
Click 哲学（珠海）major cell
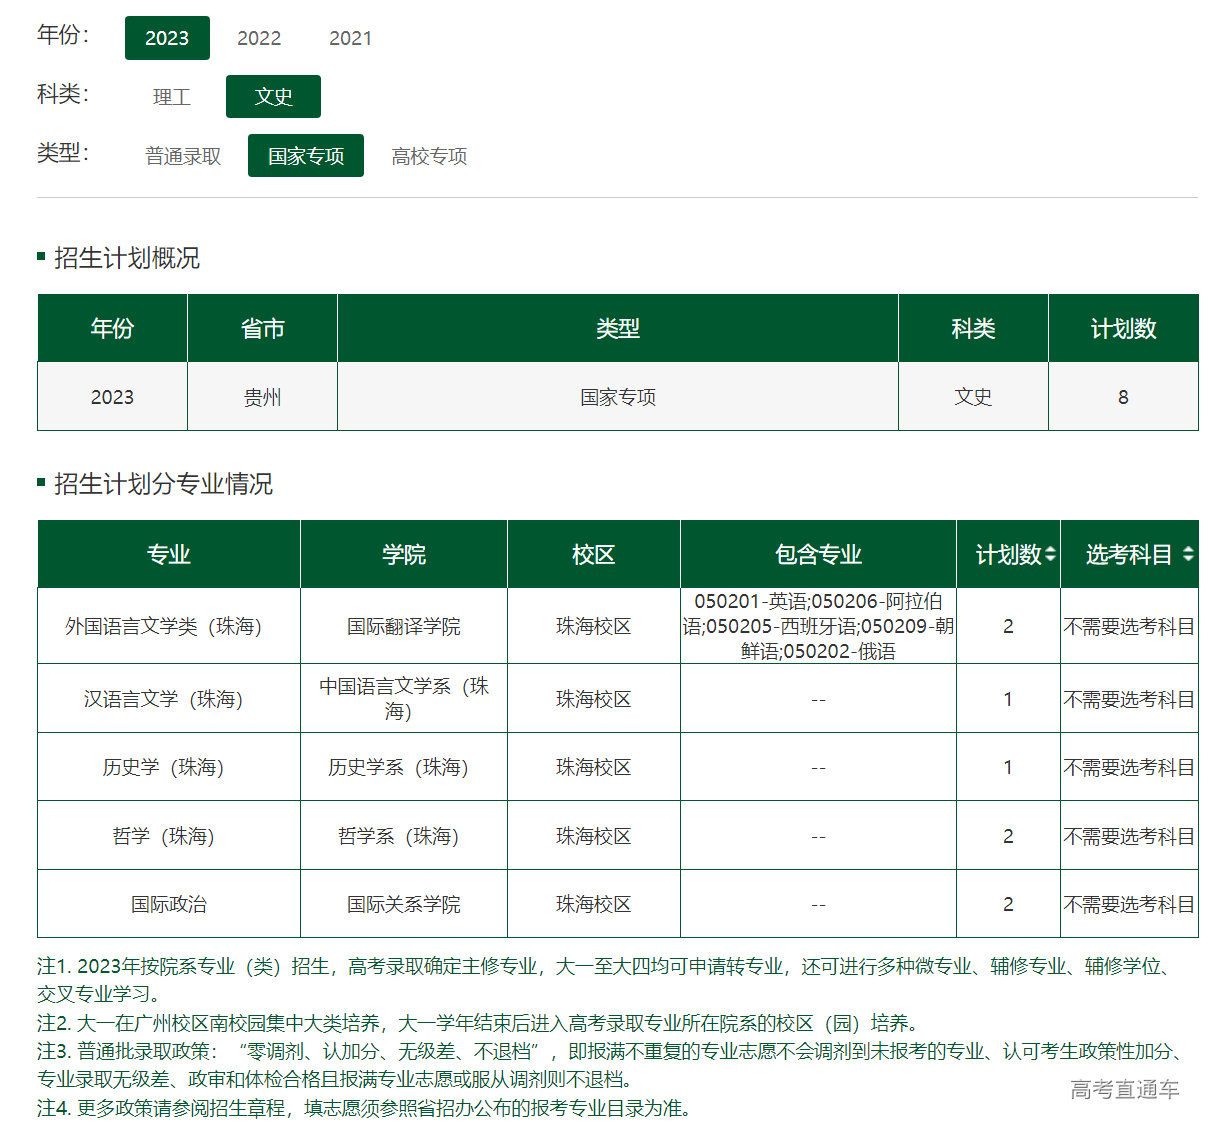(x=163, y=836)
